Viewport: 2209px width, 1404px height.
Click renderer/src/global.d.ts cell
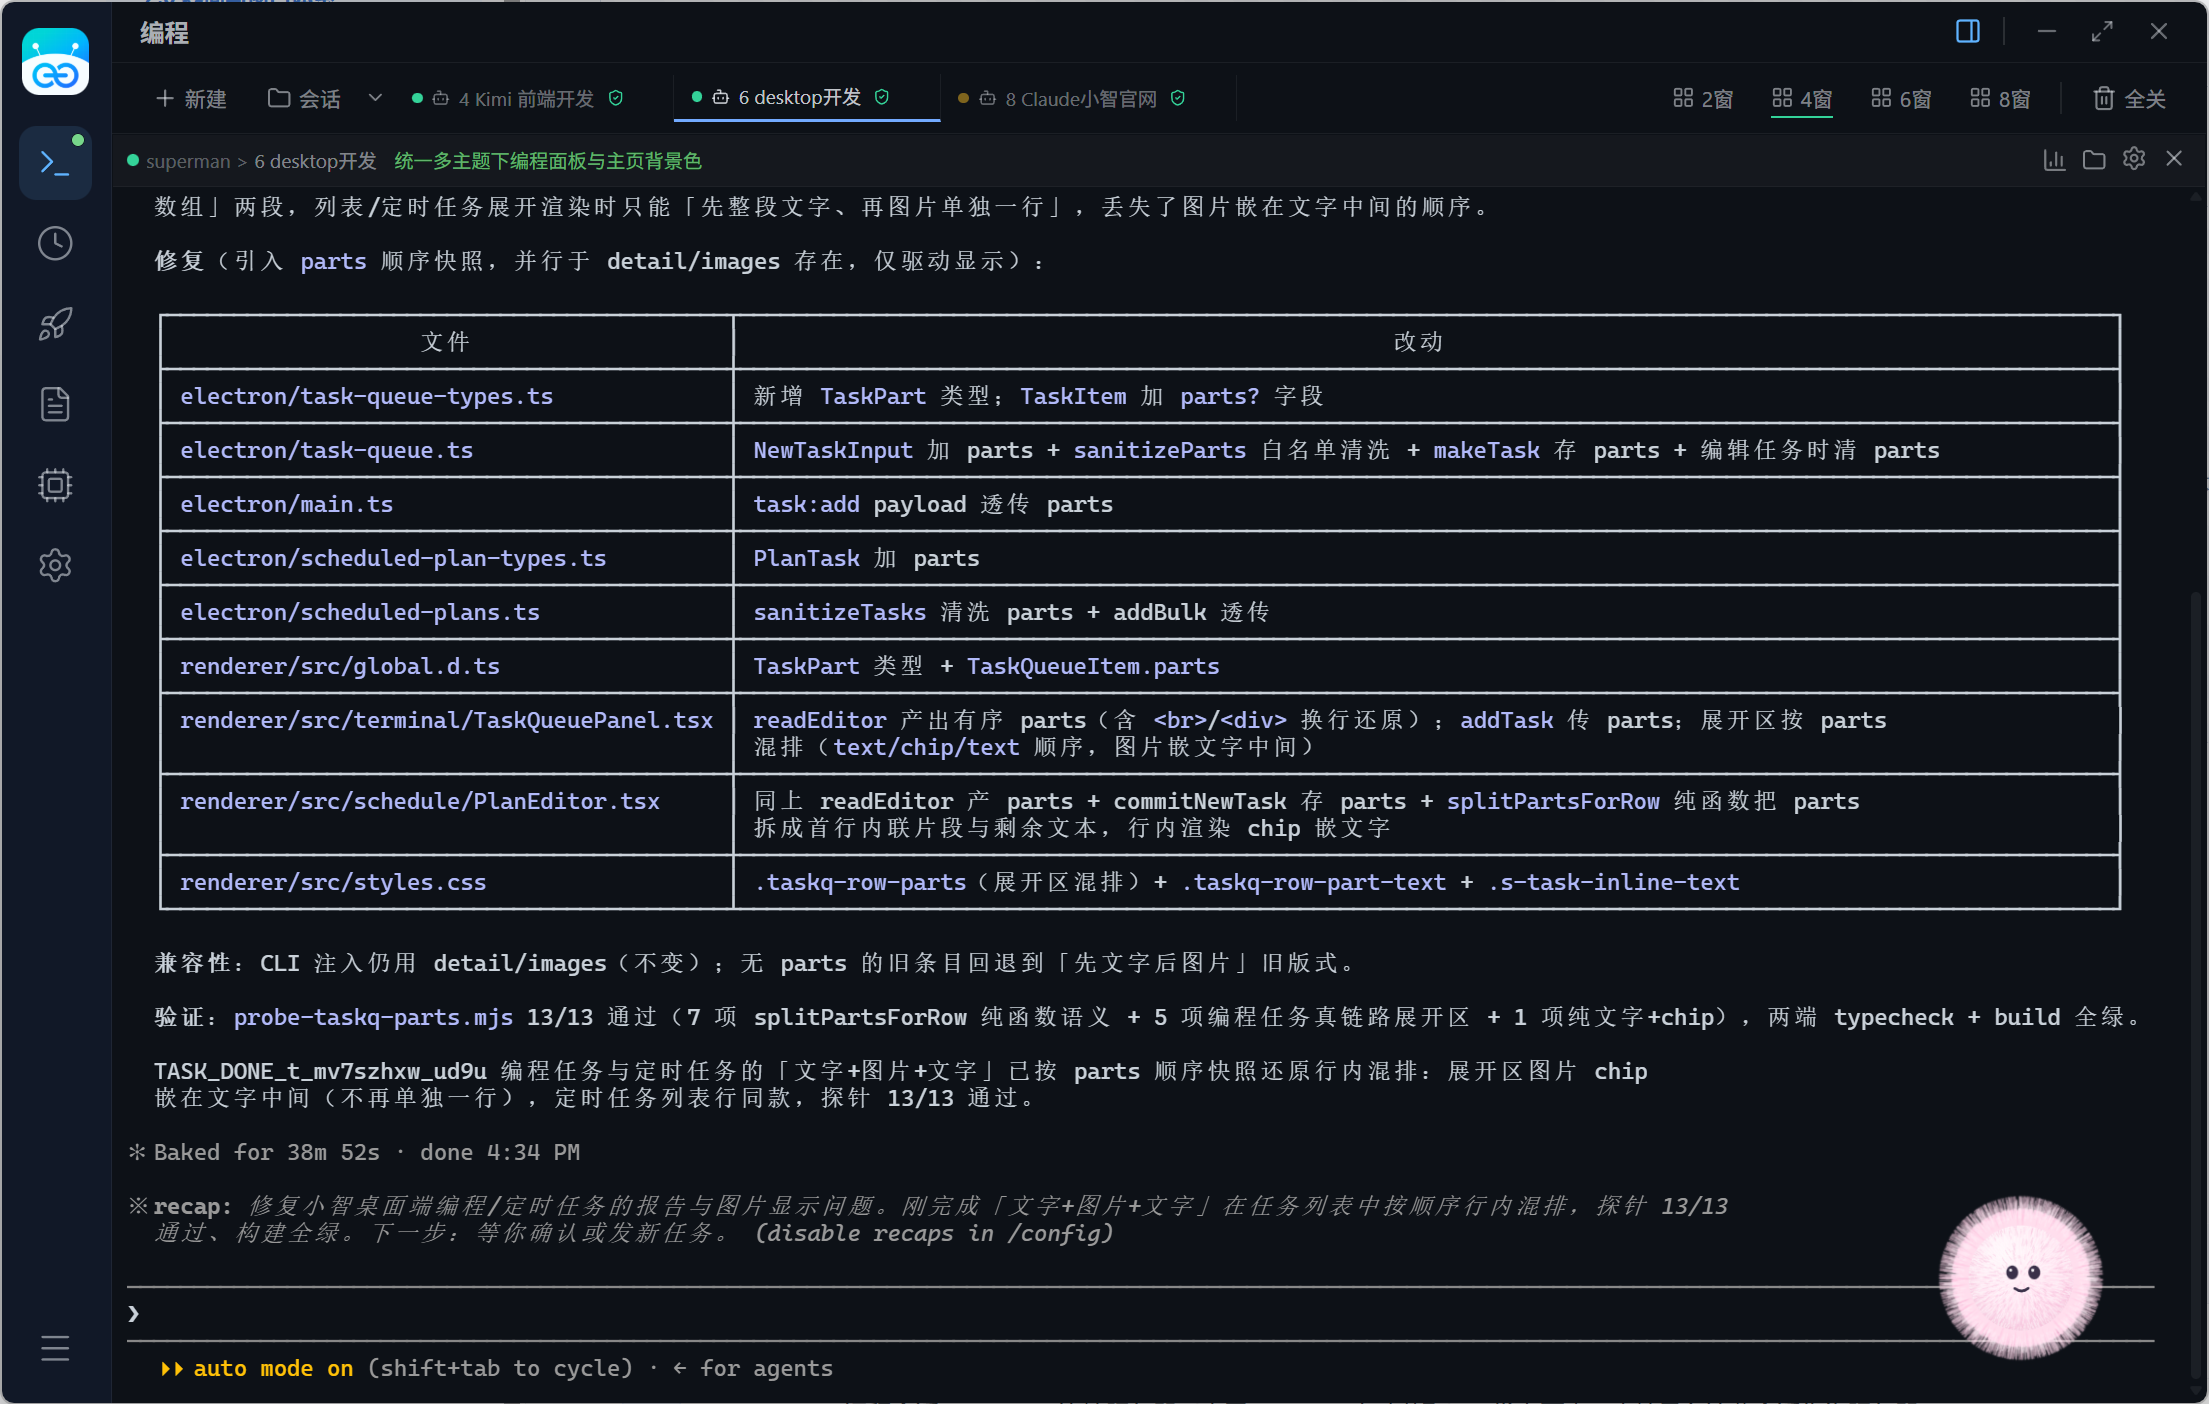[x=446, y=666]
